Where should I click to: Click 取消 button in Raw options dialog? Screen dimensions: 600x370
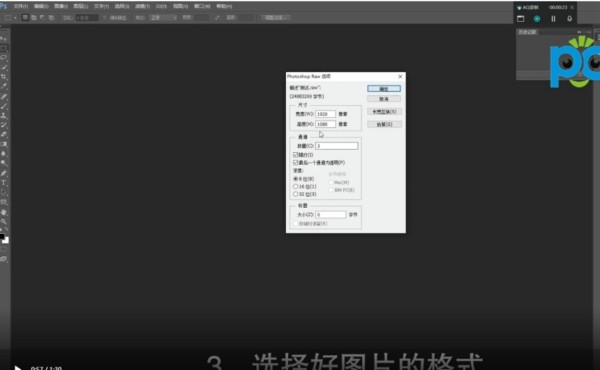click(x=384, y=99)
